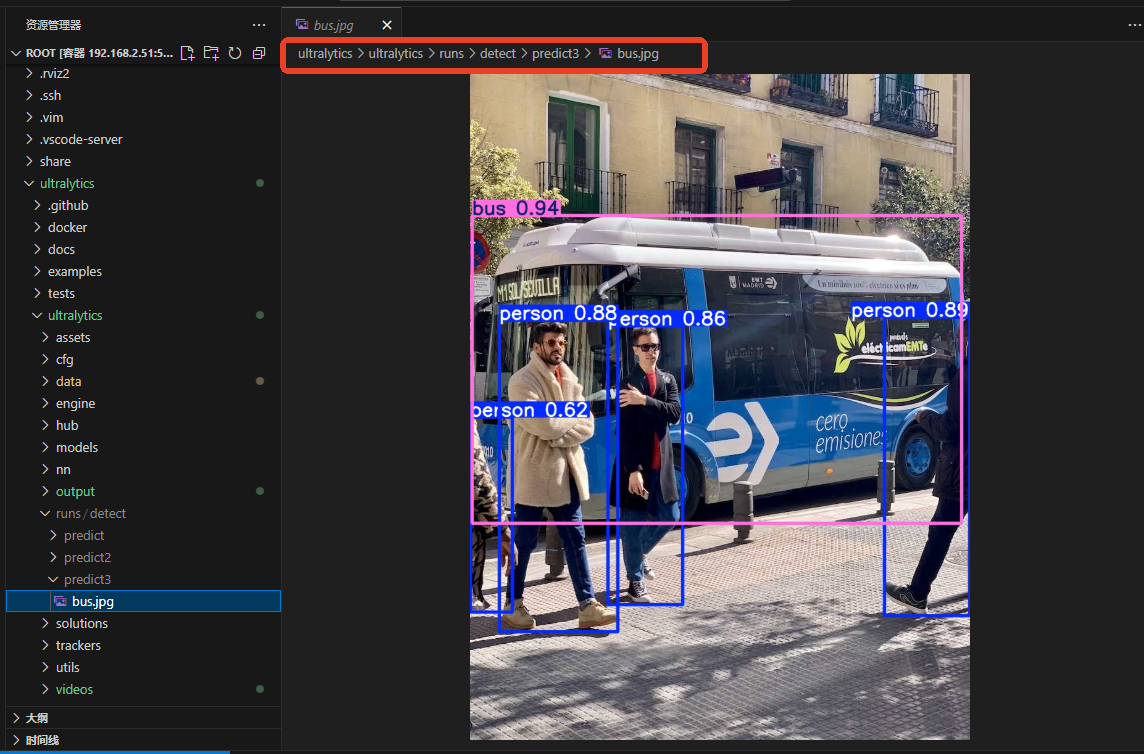Expand the 时间线 timeline section
Screen dimensions: 1144x754
tap(143, 739)
